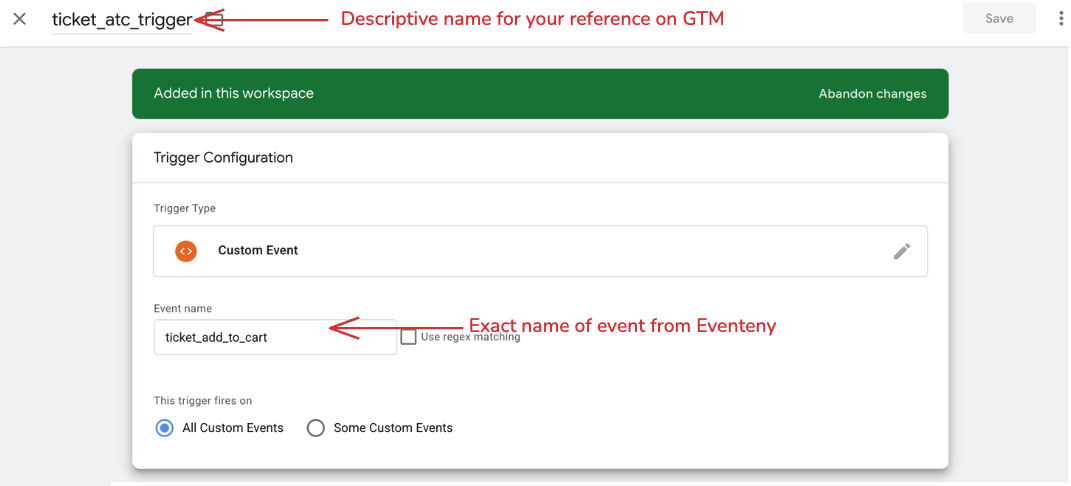Click the orange Custom Event code icon
This screenshot has width=1071, height=486.
click(185, 251)
